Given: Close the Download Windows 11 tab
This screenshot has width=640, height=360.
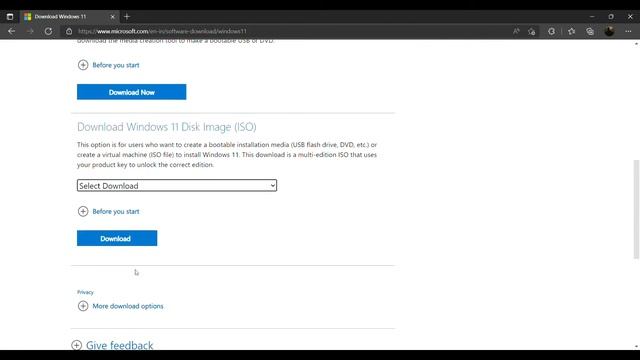Looking at the screenshot, I should click(x=113, y=17).
